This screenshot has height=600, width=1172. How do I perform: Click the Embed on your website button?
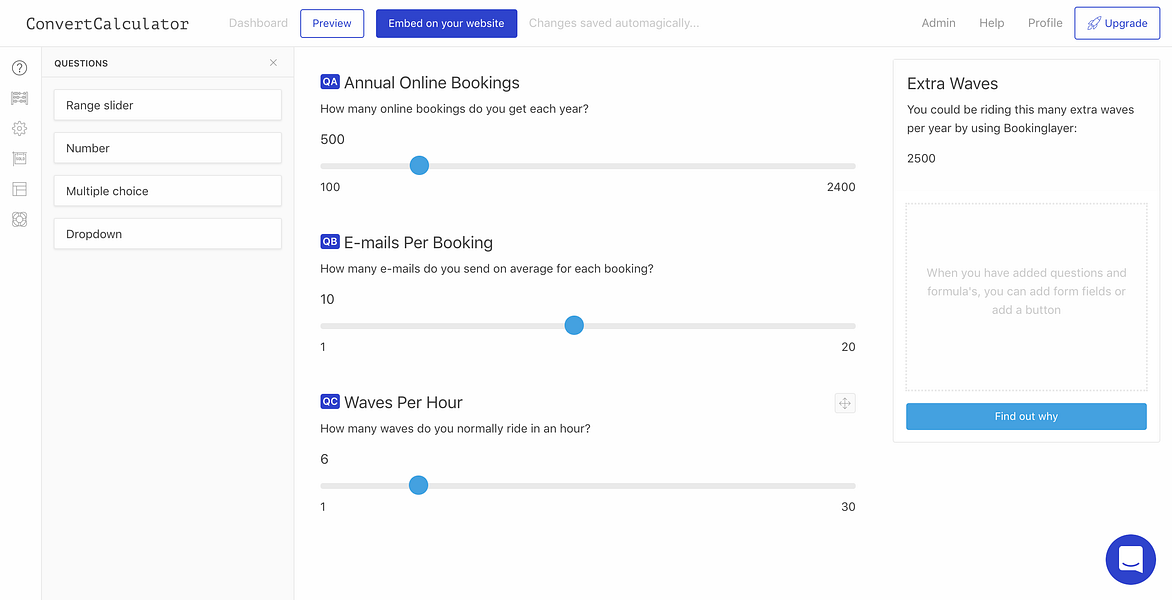coord(446,22)
